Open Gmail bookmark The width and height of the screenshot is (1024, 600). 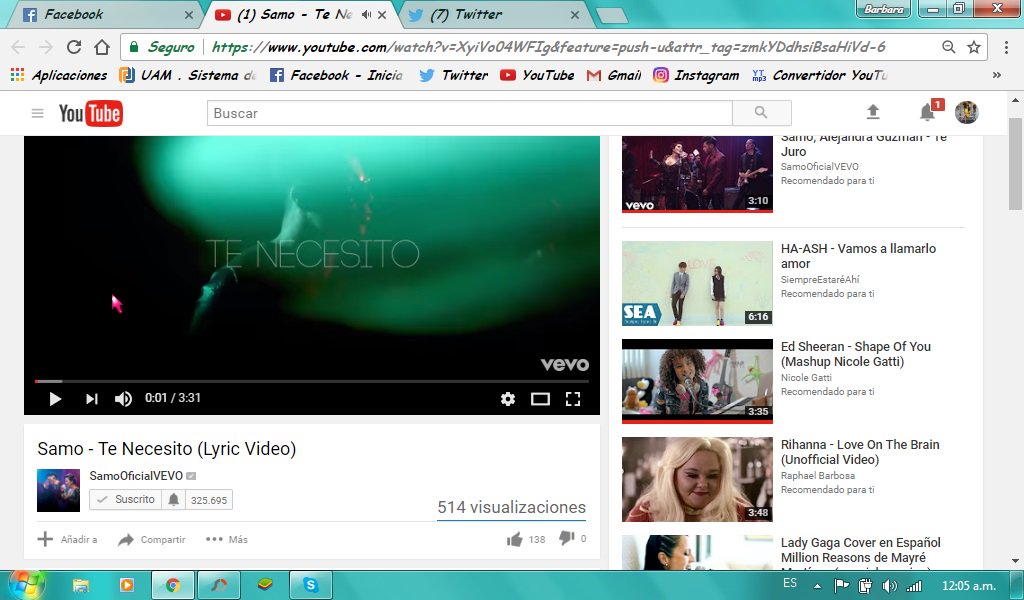pyautogui.click(x=614, y=75)
